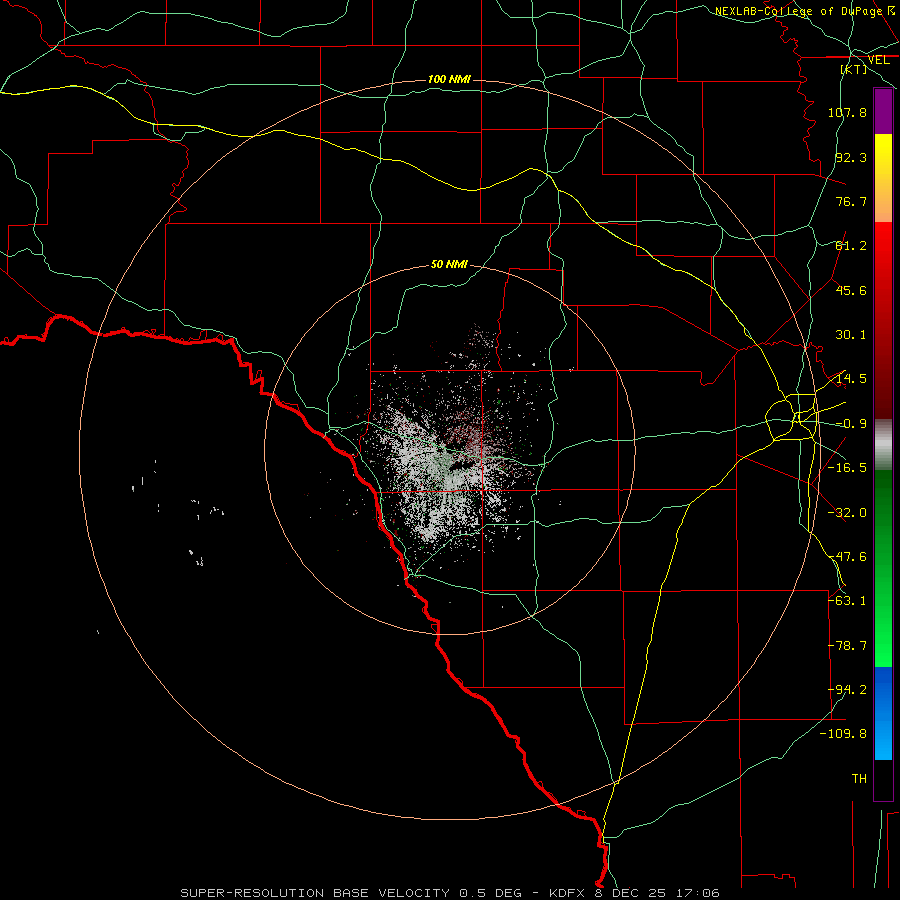Click the -0.9 velocity scale value
The image size is (900, 900).
pyautogui.click(x=851, y=424)
